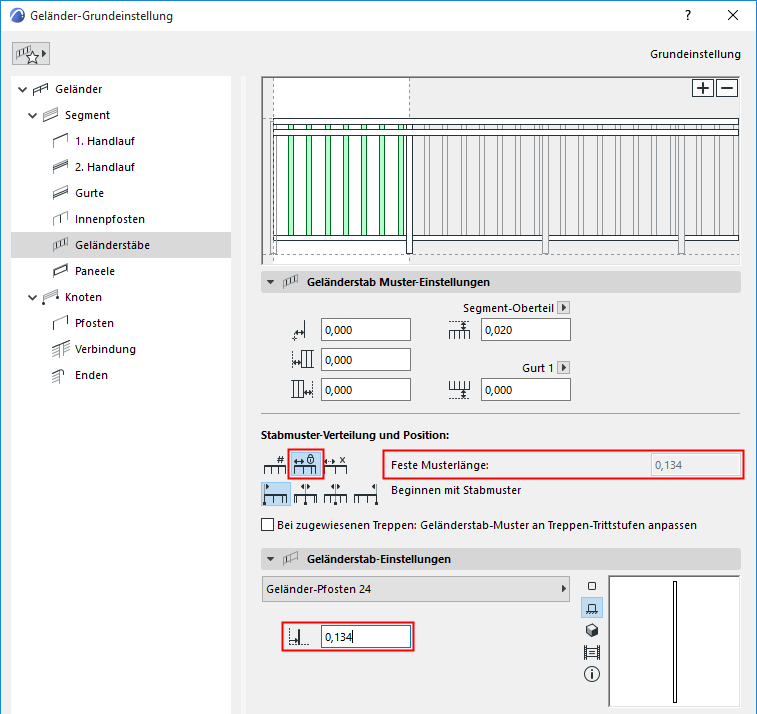Show small square plan preview icon

click(592, 586)
